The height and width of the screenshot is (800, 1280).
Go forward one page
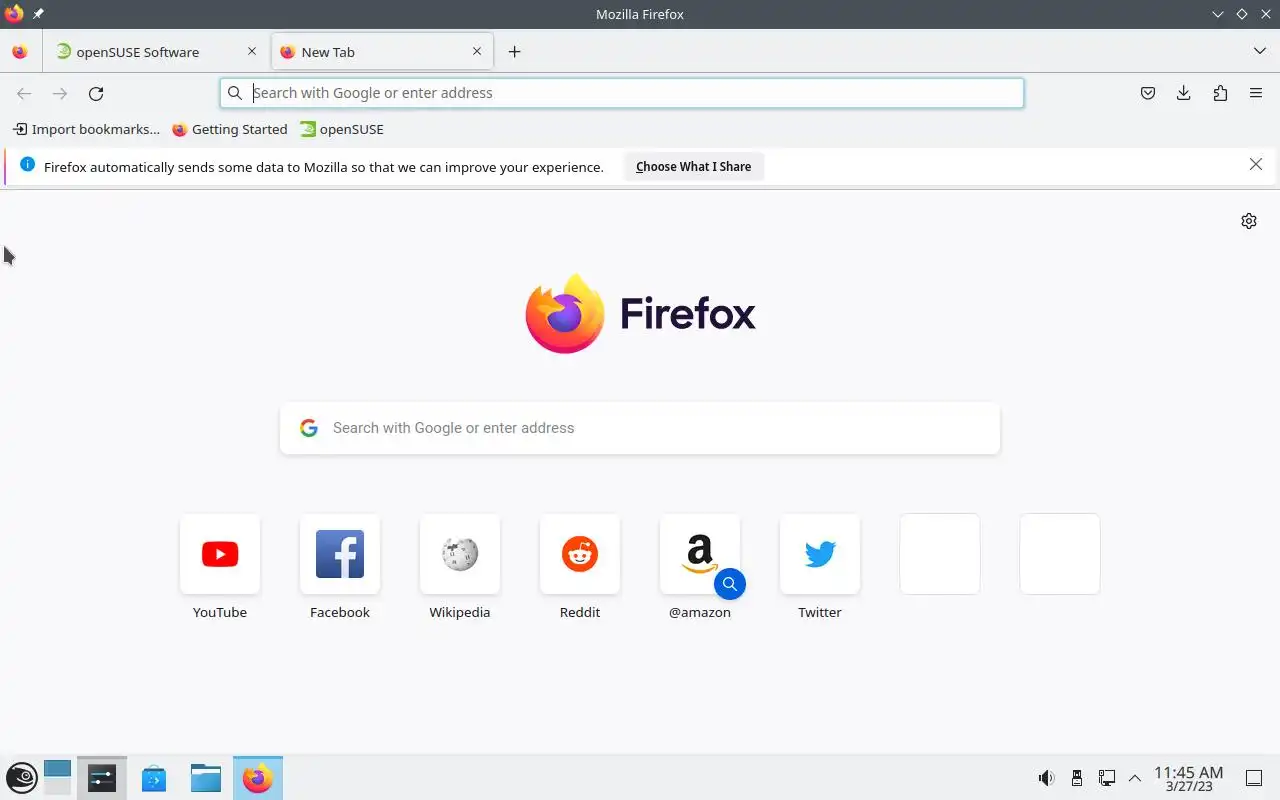[x=60, y=93]
